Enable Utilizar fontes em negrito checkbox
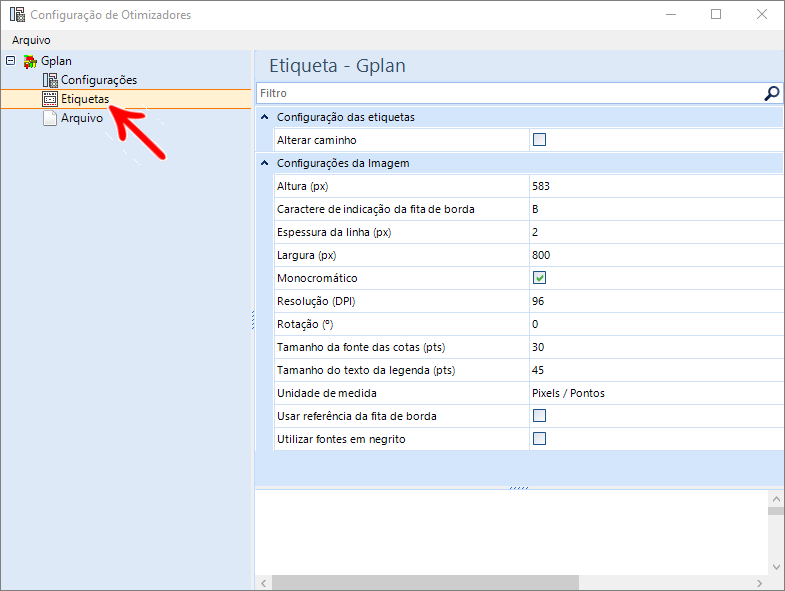785x591 pixels. coord(539,439)
